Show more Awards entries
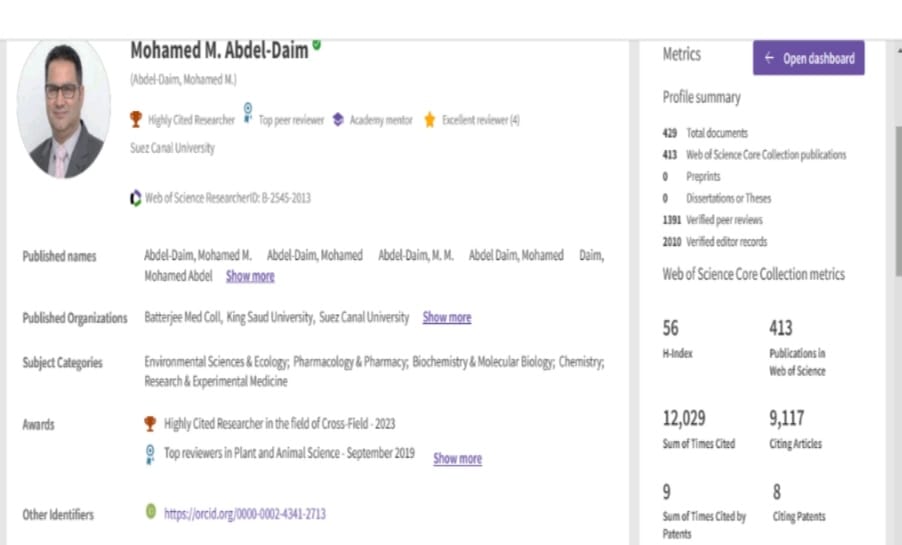 point(457,459)
